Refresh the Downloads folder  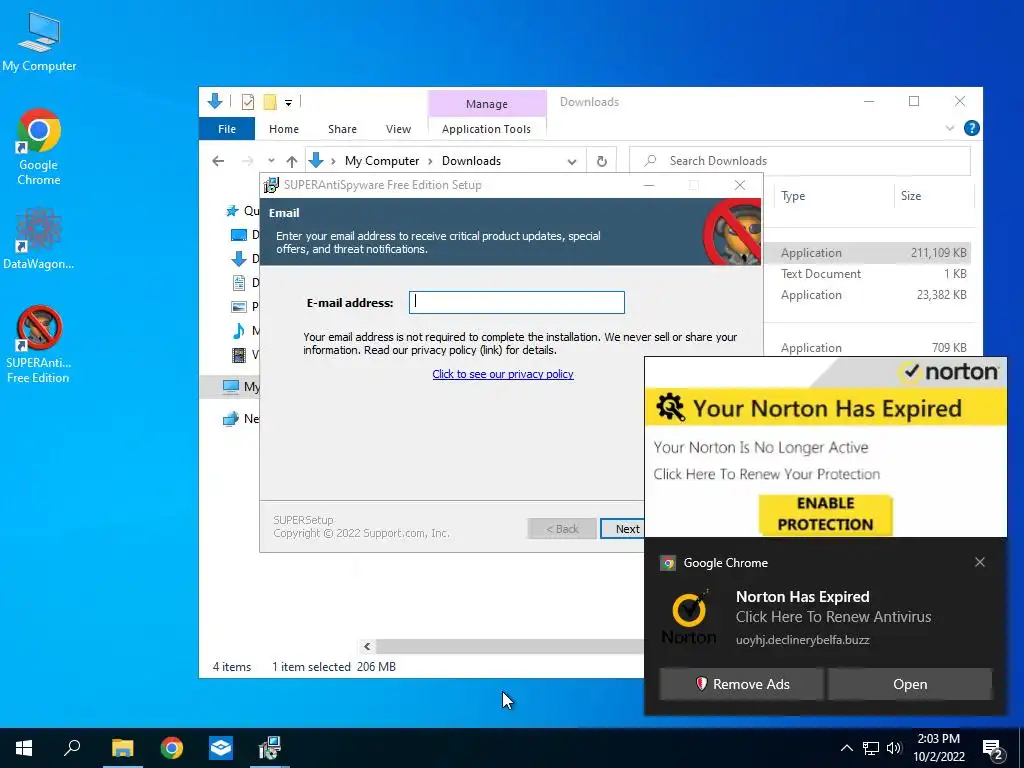601,161
